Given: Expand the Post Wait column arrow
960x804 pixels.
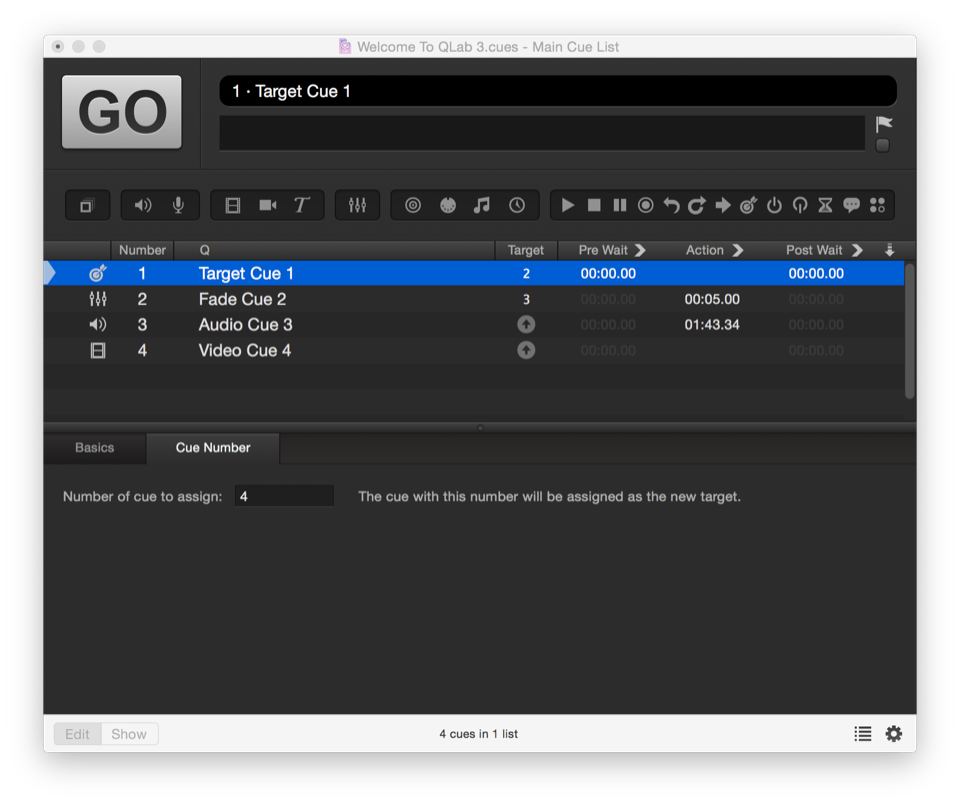Looking at the screenshot, I should coord(857,250).
